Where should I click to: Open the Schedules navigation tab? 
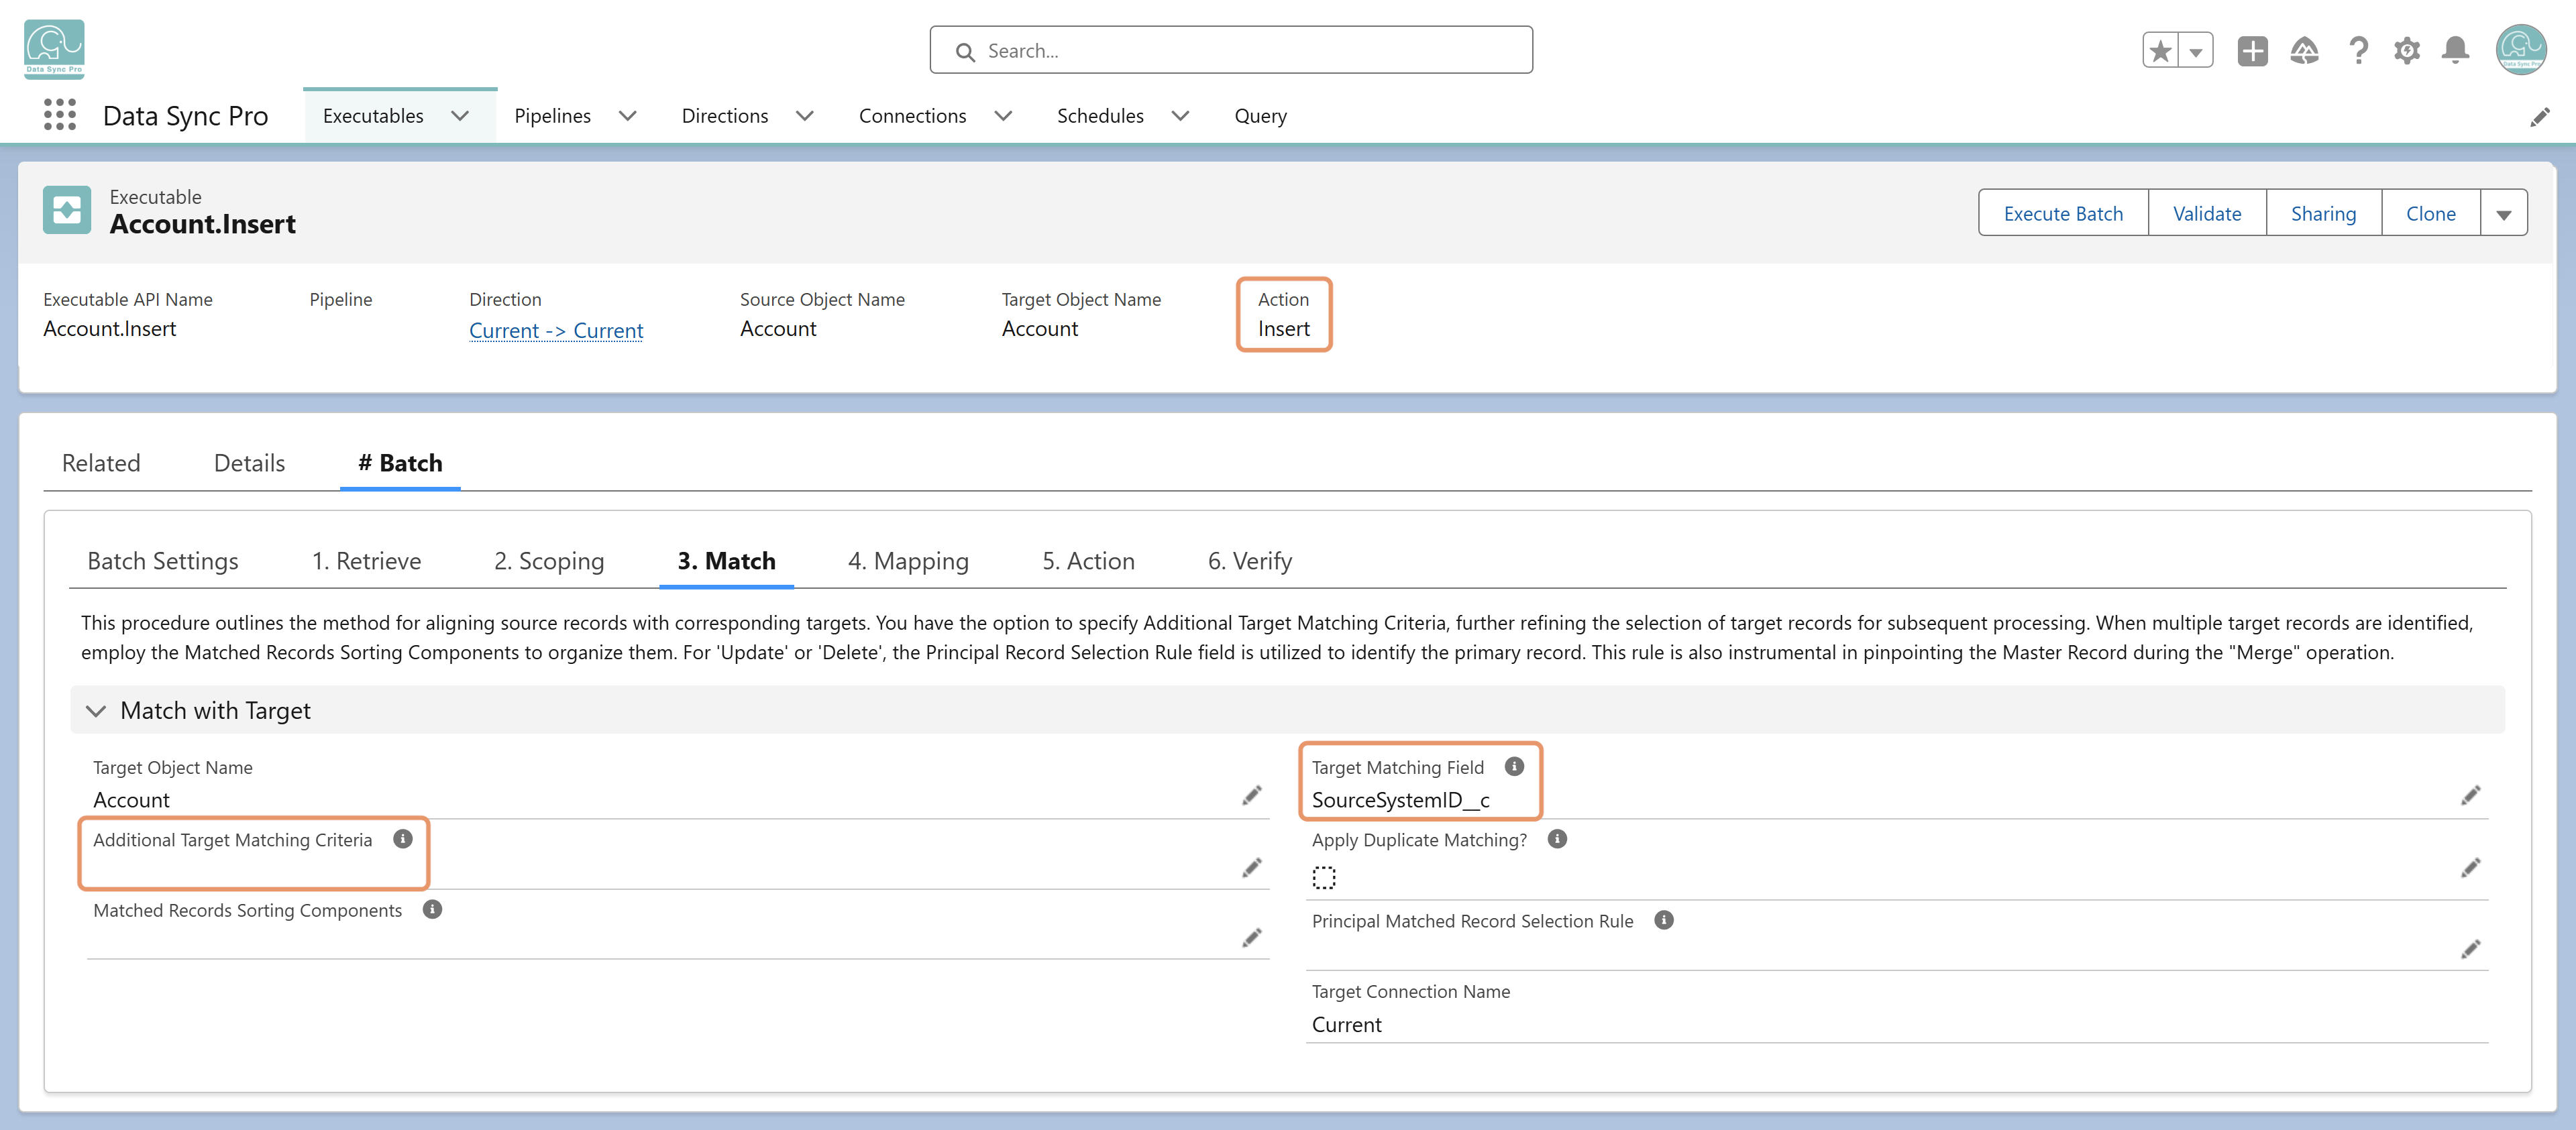pos(1100,116)
